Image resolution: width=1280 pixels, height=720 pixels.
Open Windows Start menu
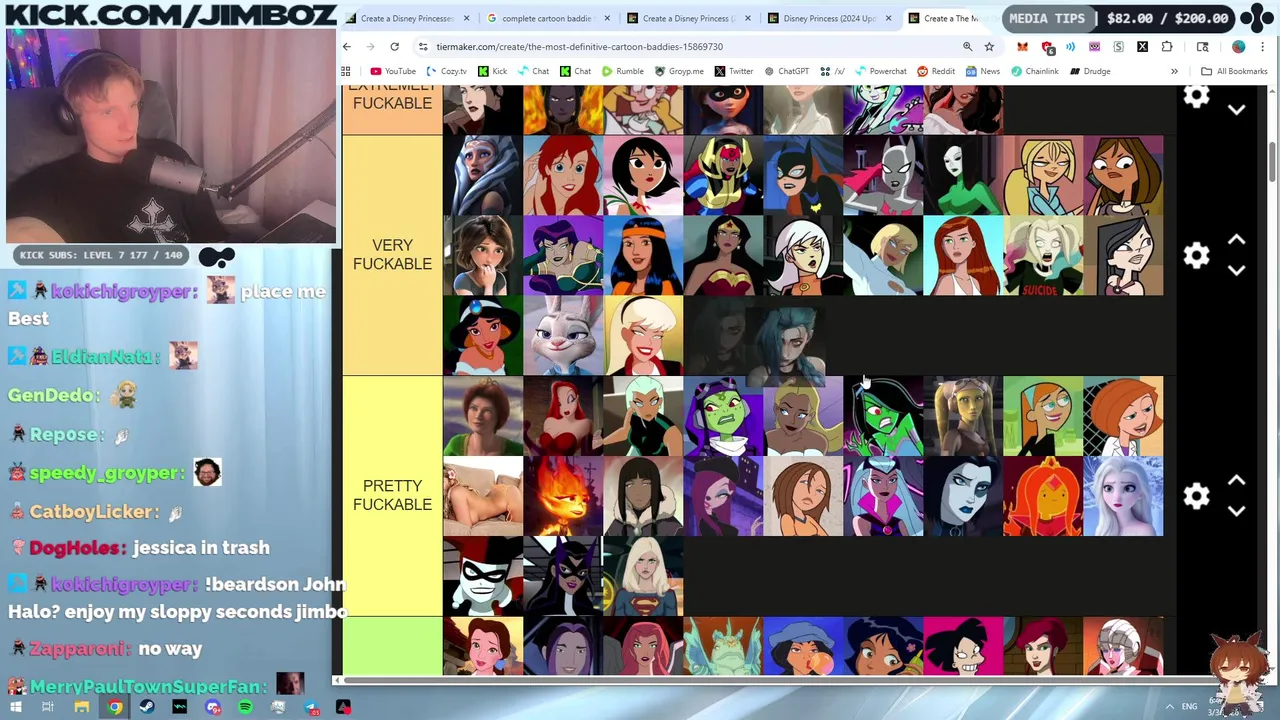[16, 707]
